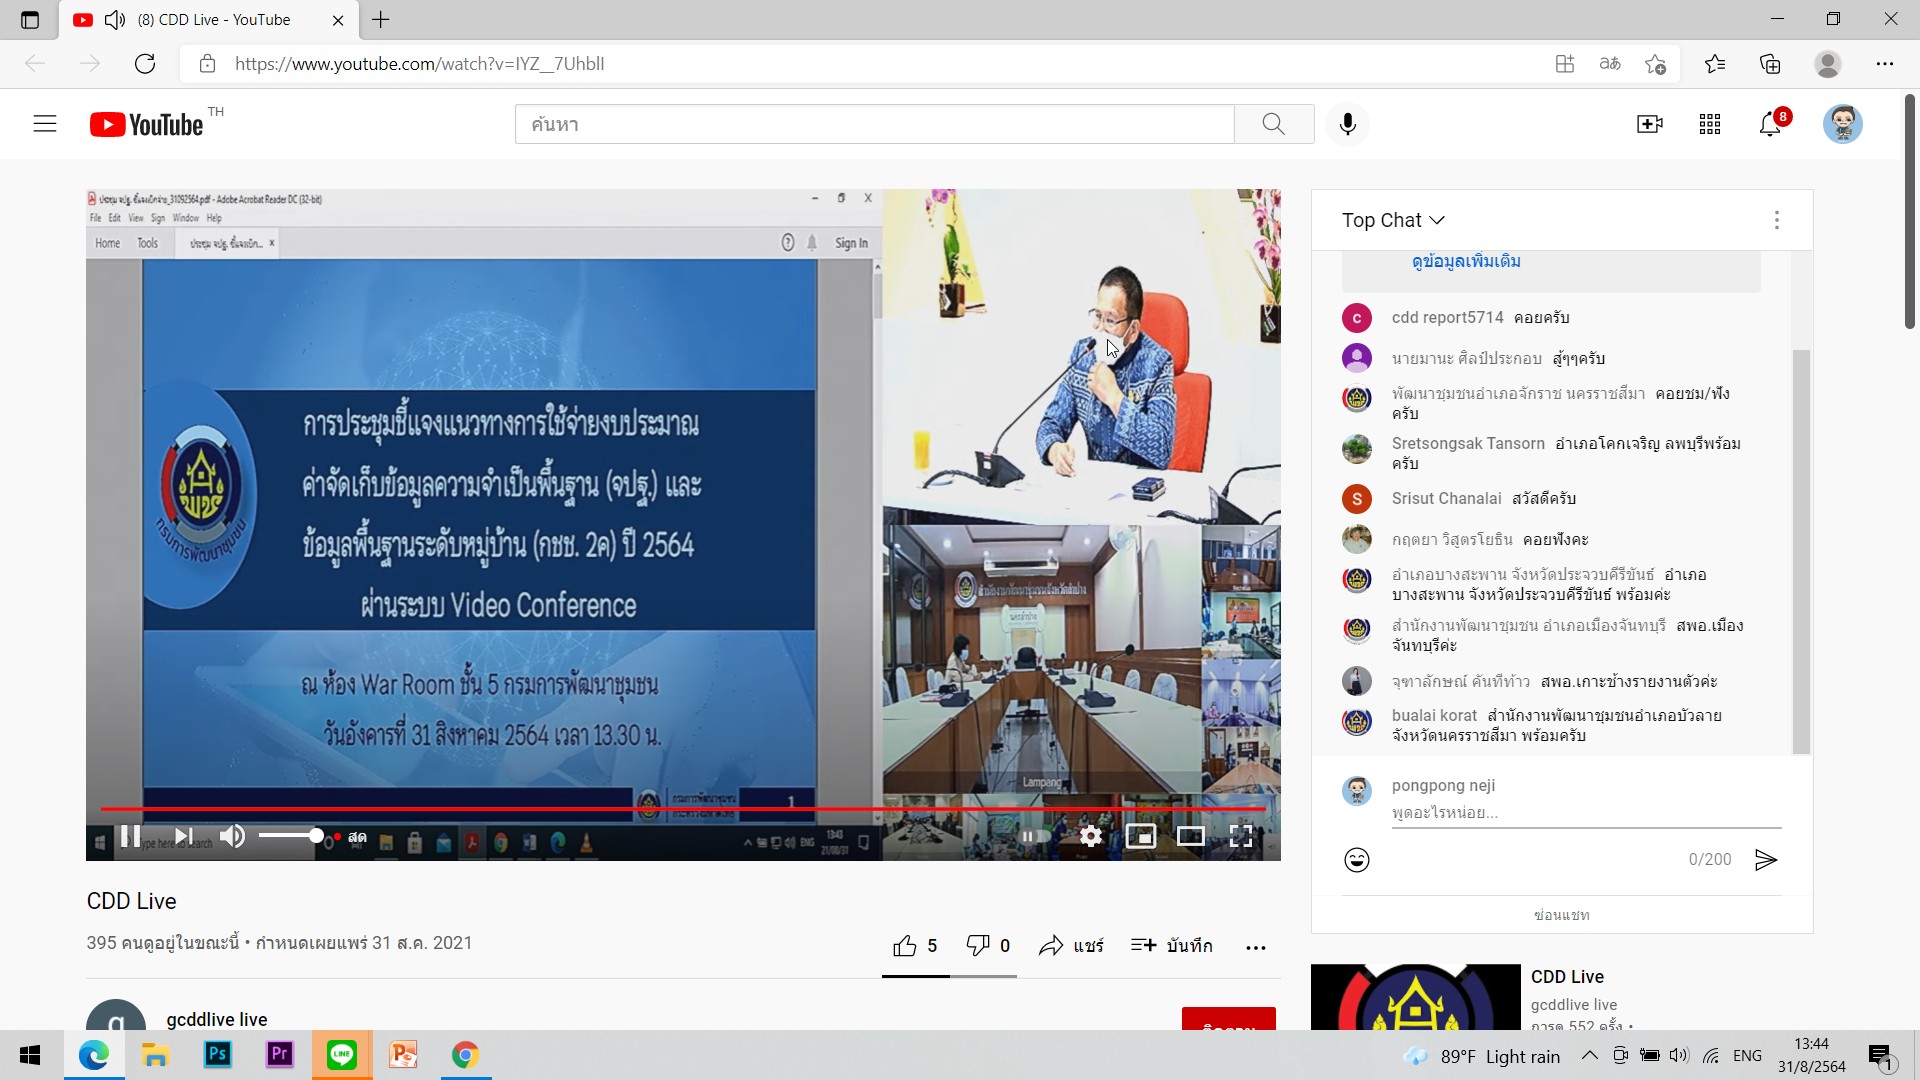Open a new browser tab

[381, 19]
